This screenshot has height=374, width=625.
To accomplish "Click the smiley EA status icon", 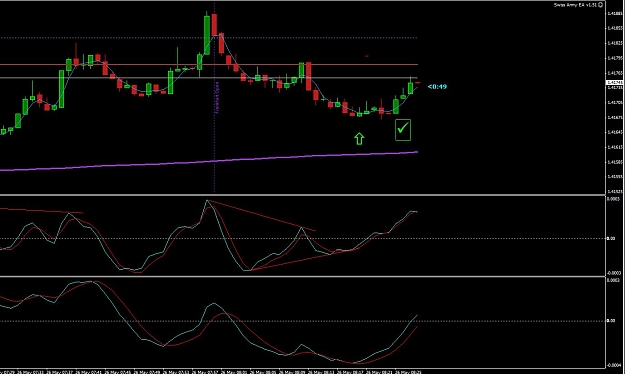I will [x=600, y=5].
